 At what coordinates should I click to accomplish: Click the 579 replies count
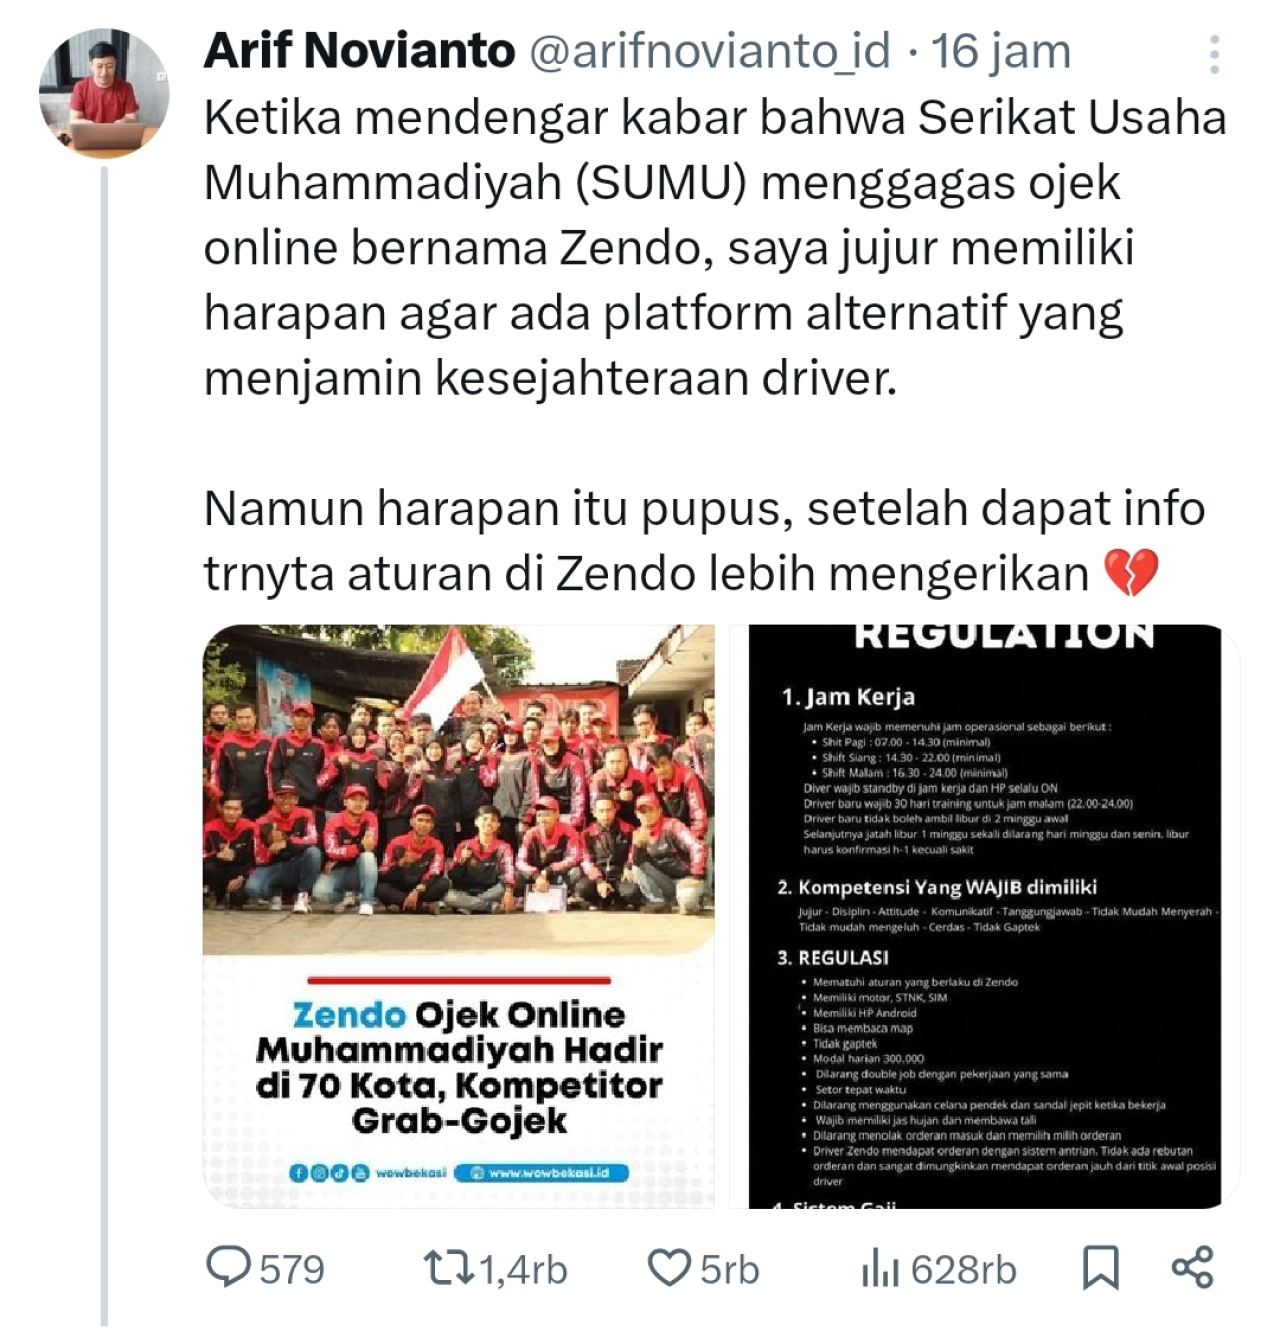[x=292, y=1270]
